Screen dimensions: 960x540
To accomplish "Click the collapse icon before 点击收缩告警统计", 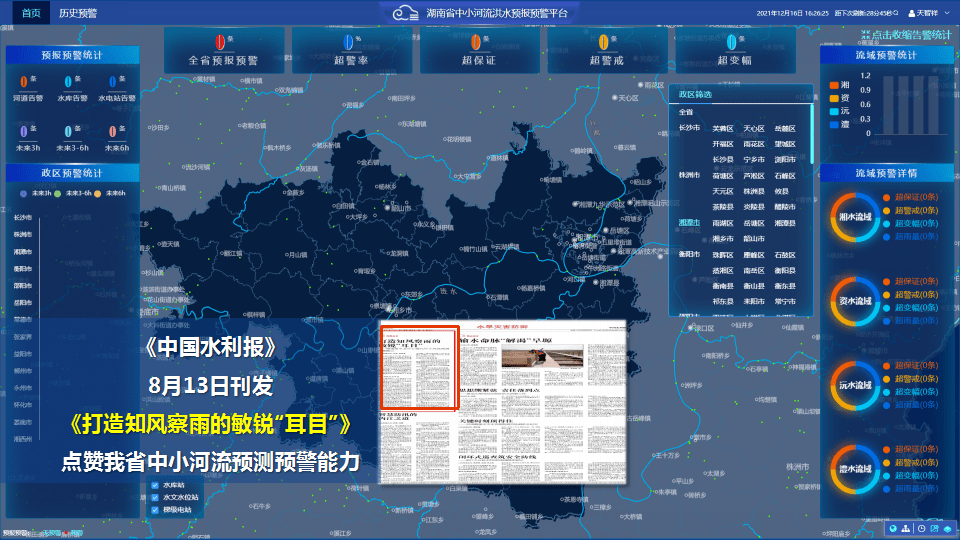I will point(865,35).
